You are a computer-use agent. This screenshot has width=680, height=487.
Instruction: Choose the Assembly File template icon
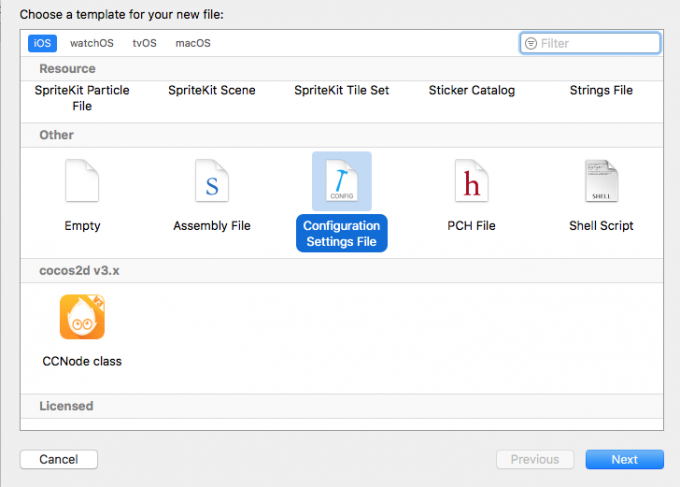click(212, 183)
